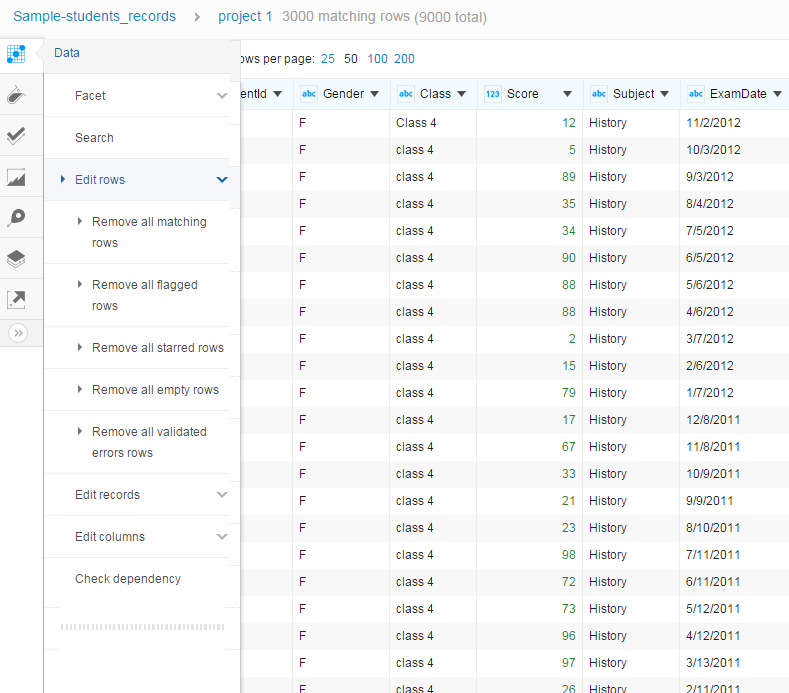Screen dimensions: 789x693
Task: Select the double-checkmark validation icon
Action: click(16, 136)
